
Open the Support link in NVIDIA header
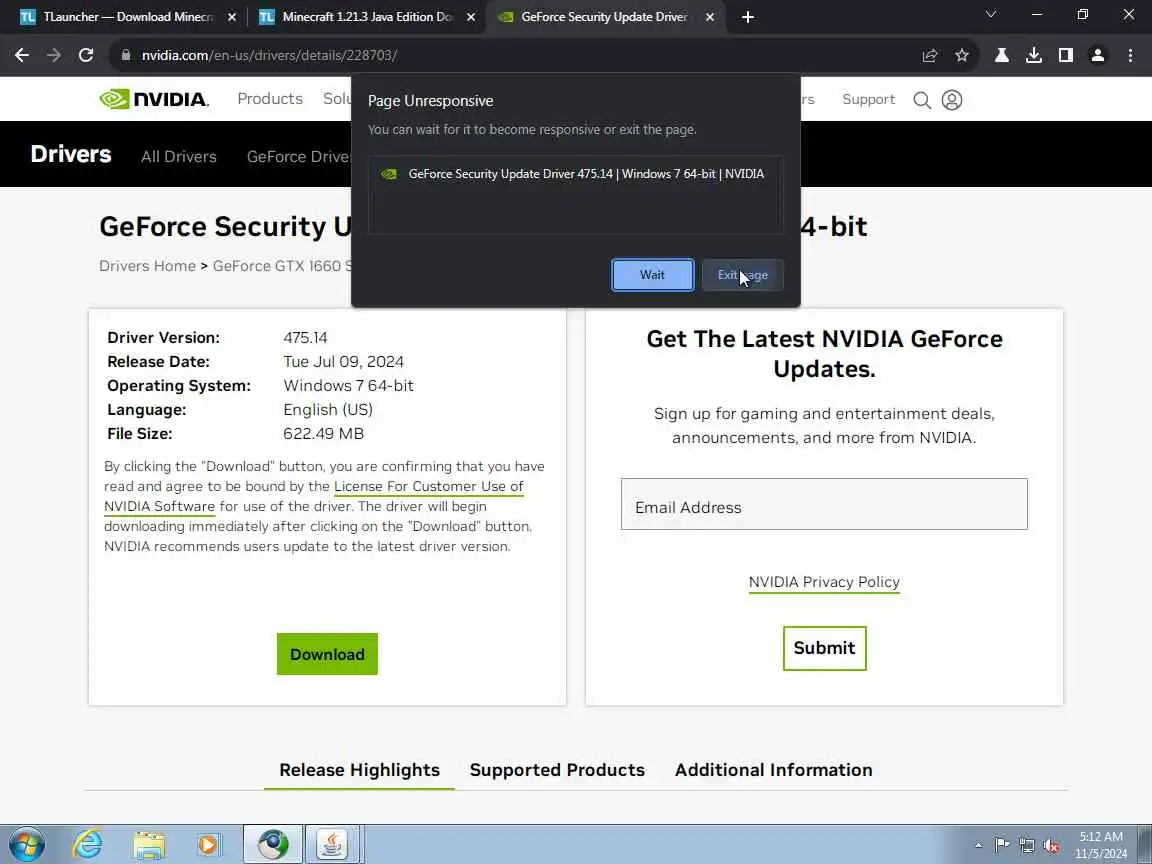[868, 99]
